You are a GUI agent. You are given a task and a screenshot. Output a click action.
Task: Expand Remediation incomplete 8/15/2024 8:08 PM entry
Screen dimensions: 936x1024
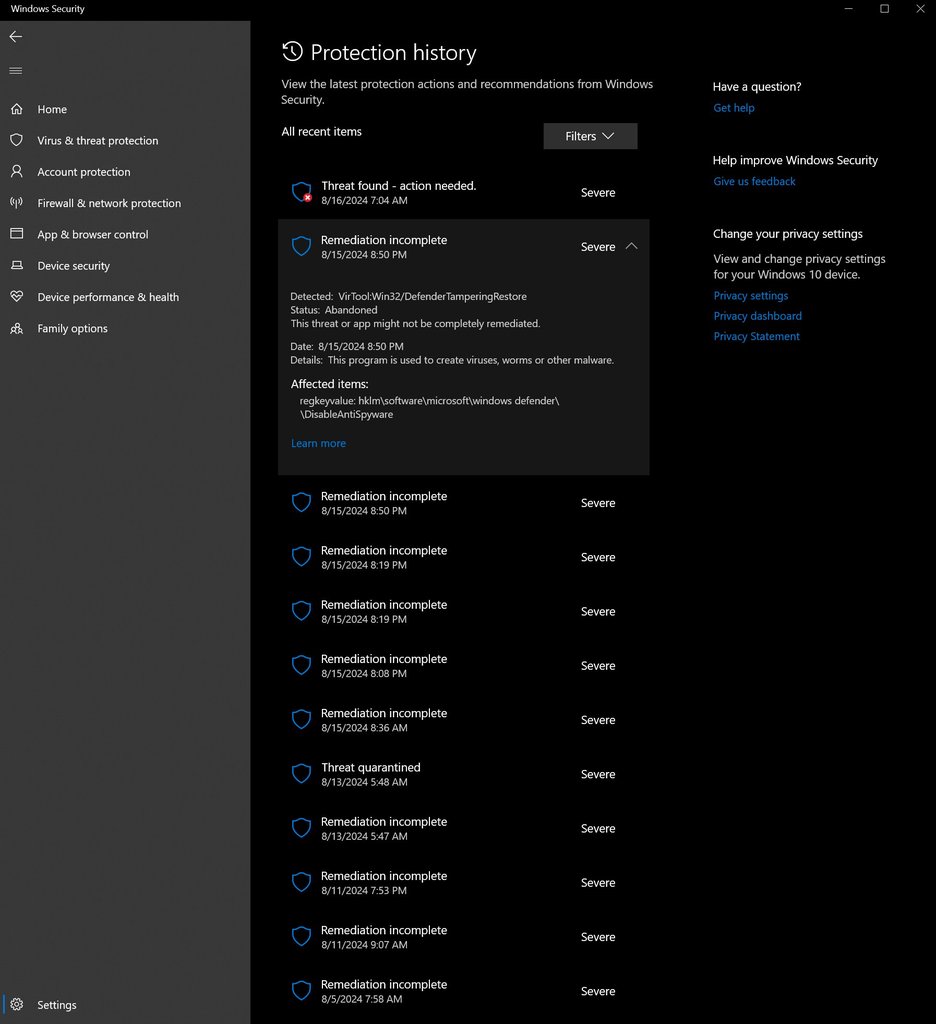coord(463,665)
